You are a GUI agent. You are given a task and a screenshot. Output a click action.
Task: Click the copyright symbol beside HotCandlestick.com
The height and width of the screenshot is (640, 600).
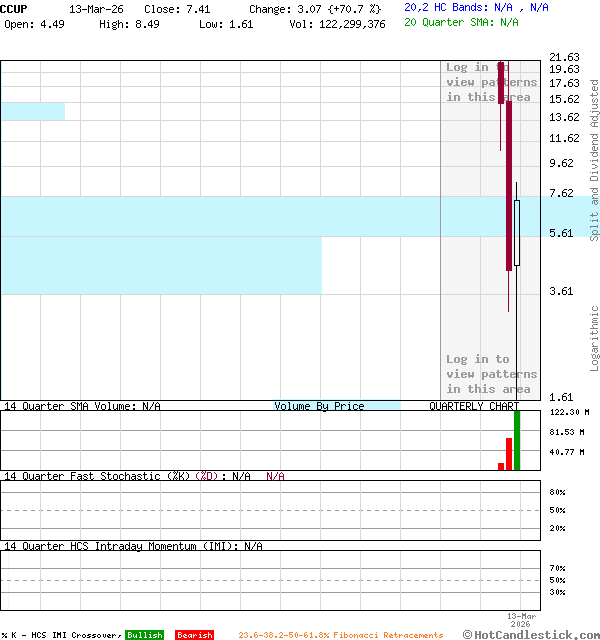click(x=468, y=634)
